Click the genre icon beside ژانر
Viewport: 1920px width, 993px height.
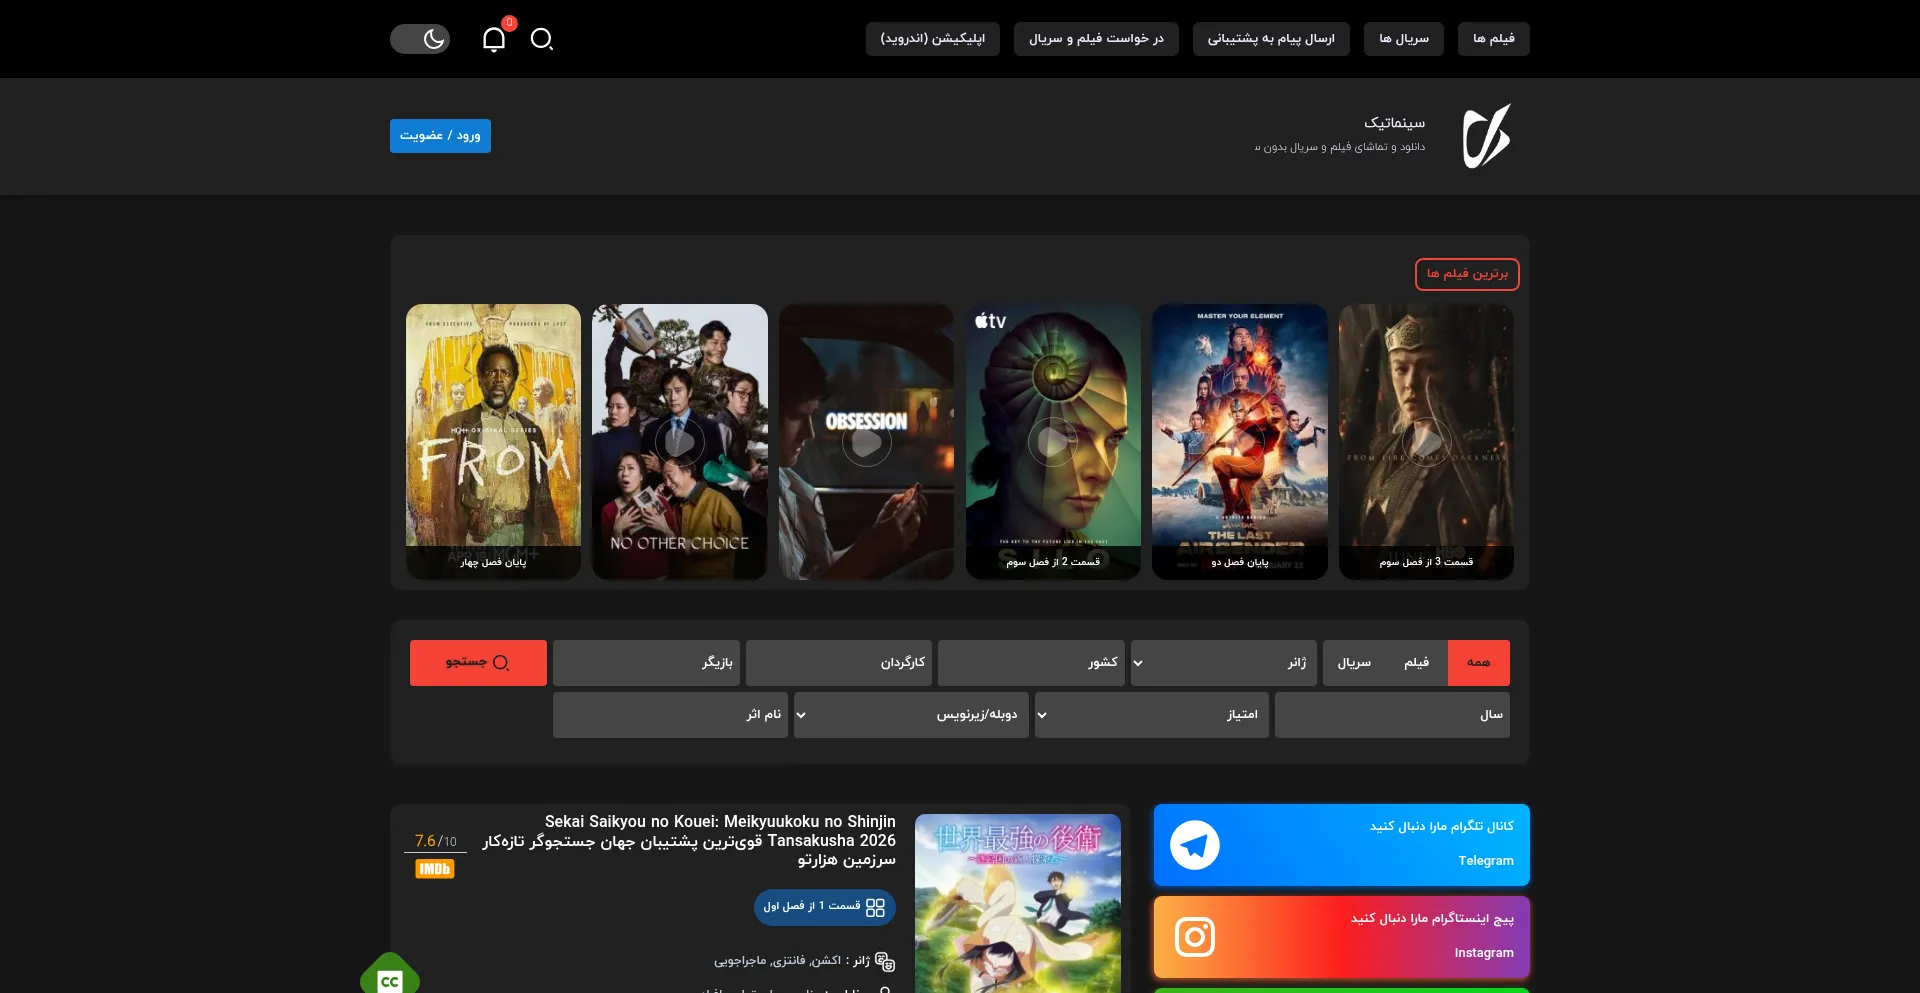coord(885,962)
